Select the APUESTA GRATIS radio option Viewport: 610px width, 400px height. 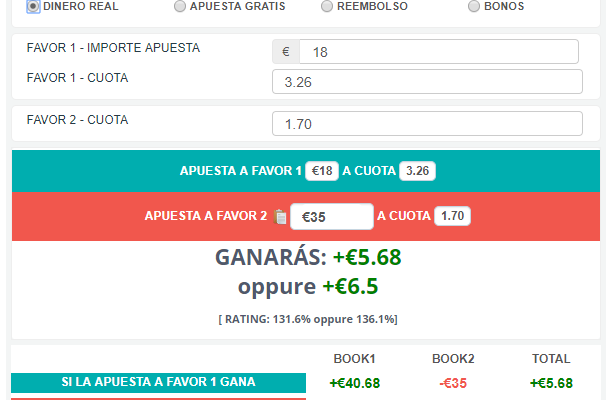[180, 6]
